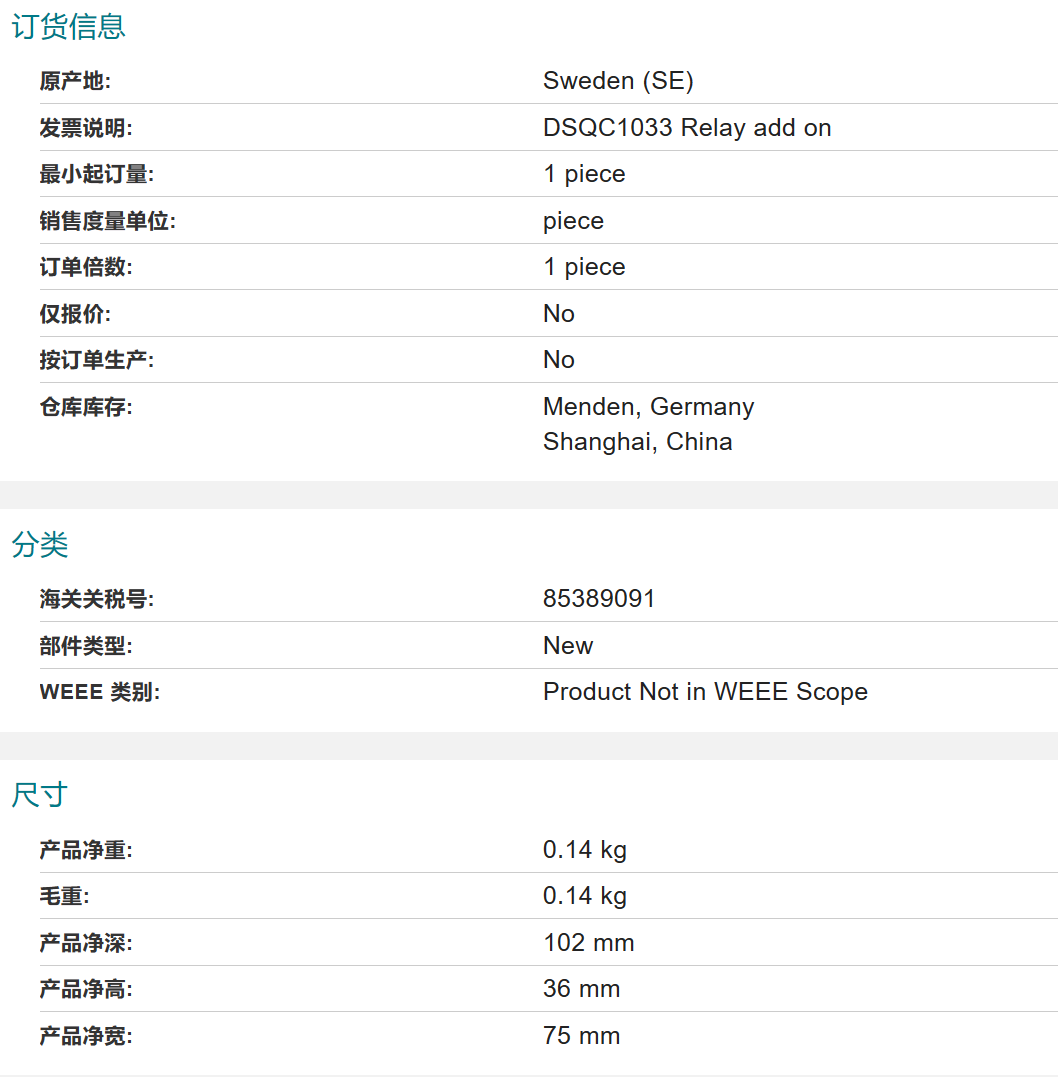Click the 销售度量单位 piece value
The height and width of the screenshot is (1077, 1058).
coord(574,221)
